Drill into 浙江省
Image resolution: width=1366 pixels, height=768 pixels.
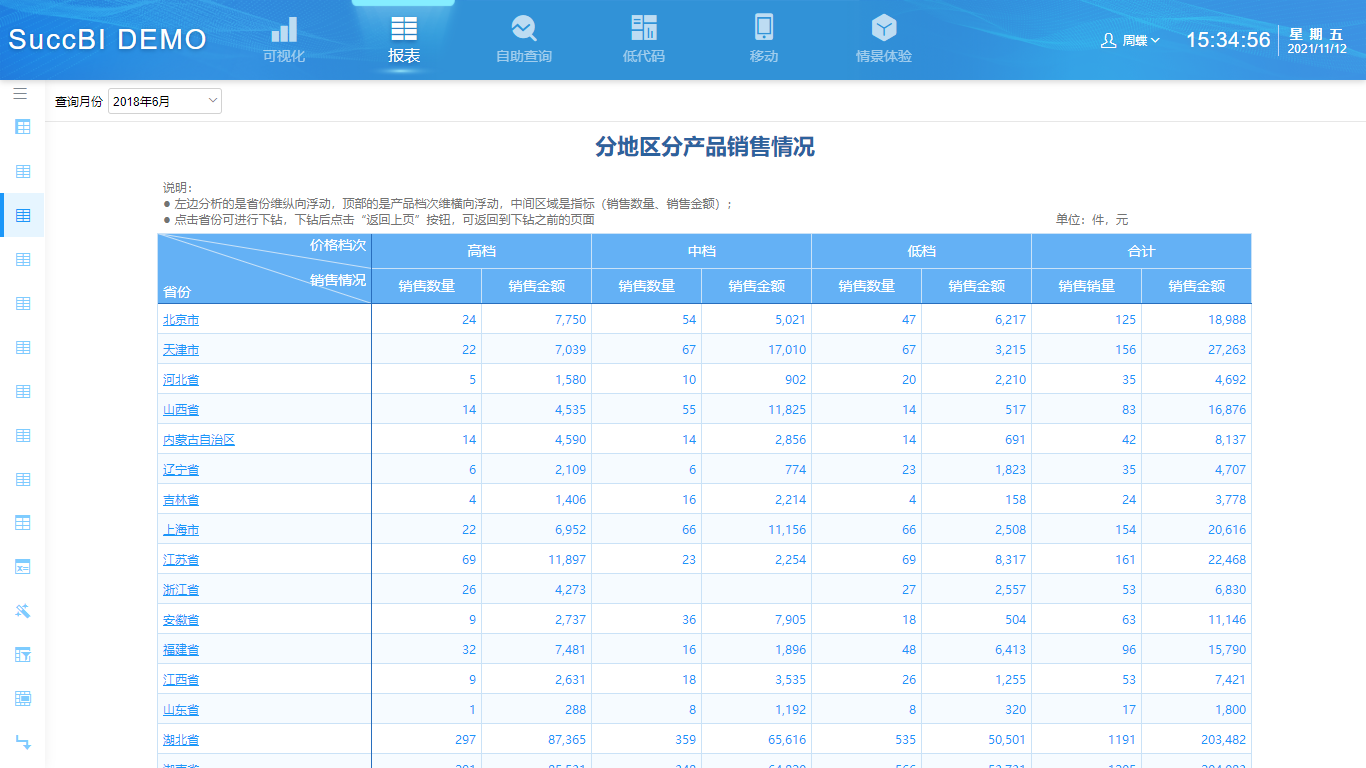(x=181, y=590)
